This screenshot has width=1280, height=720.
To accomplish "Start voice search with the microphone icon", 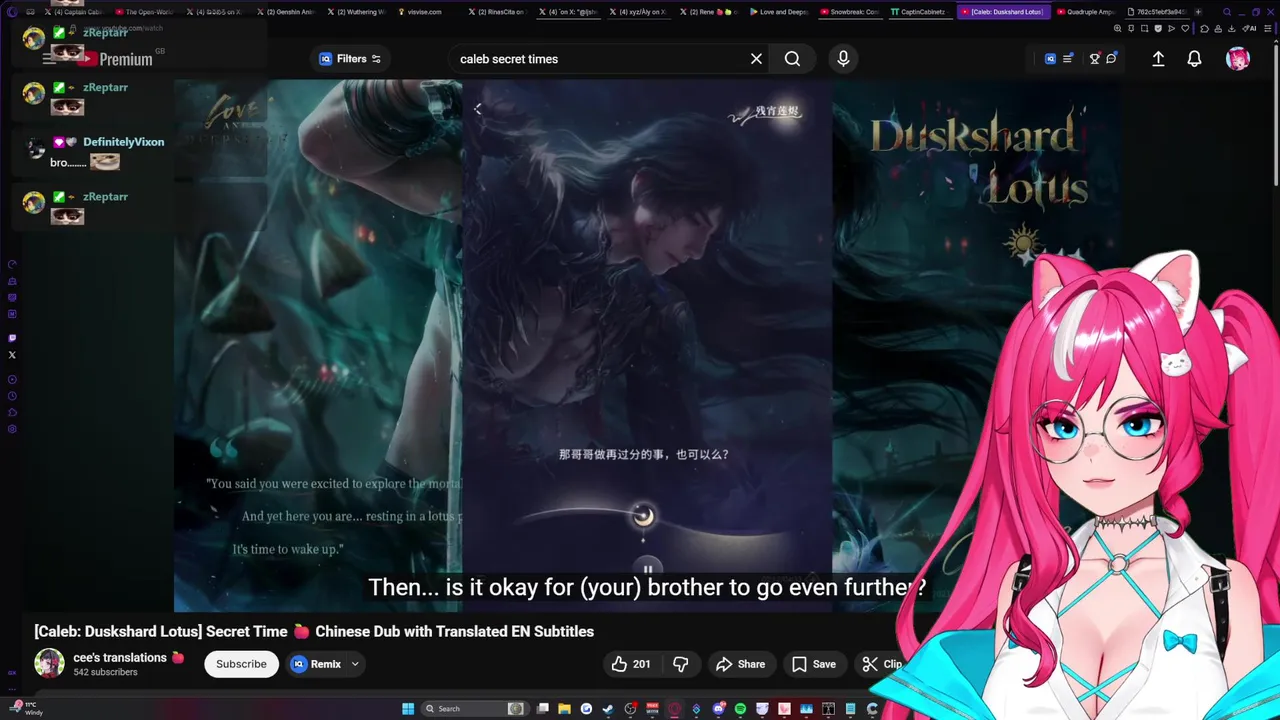I will 843,59.
